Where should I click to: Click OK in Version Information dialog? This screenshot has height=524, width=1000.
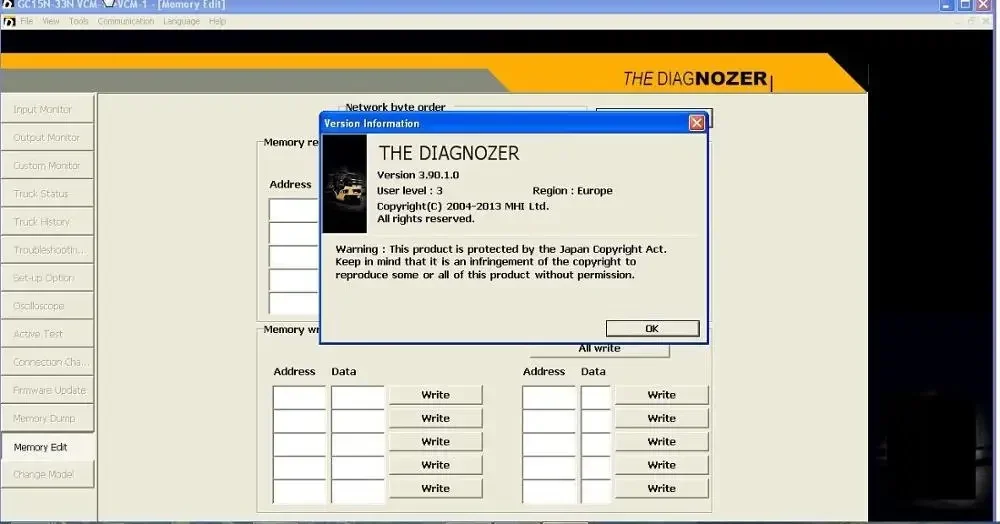click(652, 328)
